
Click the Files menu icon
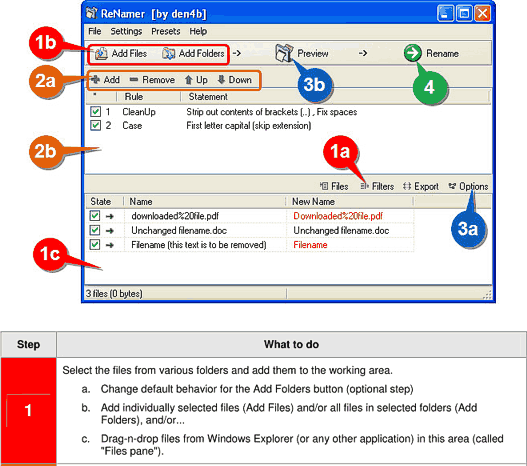point(324,186)
